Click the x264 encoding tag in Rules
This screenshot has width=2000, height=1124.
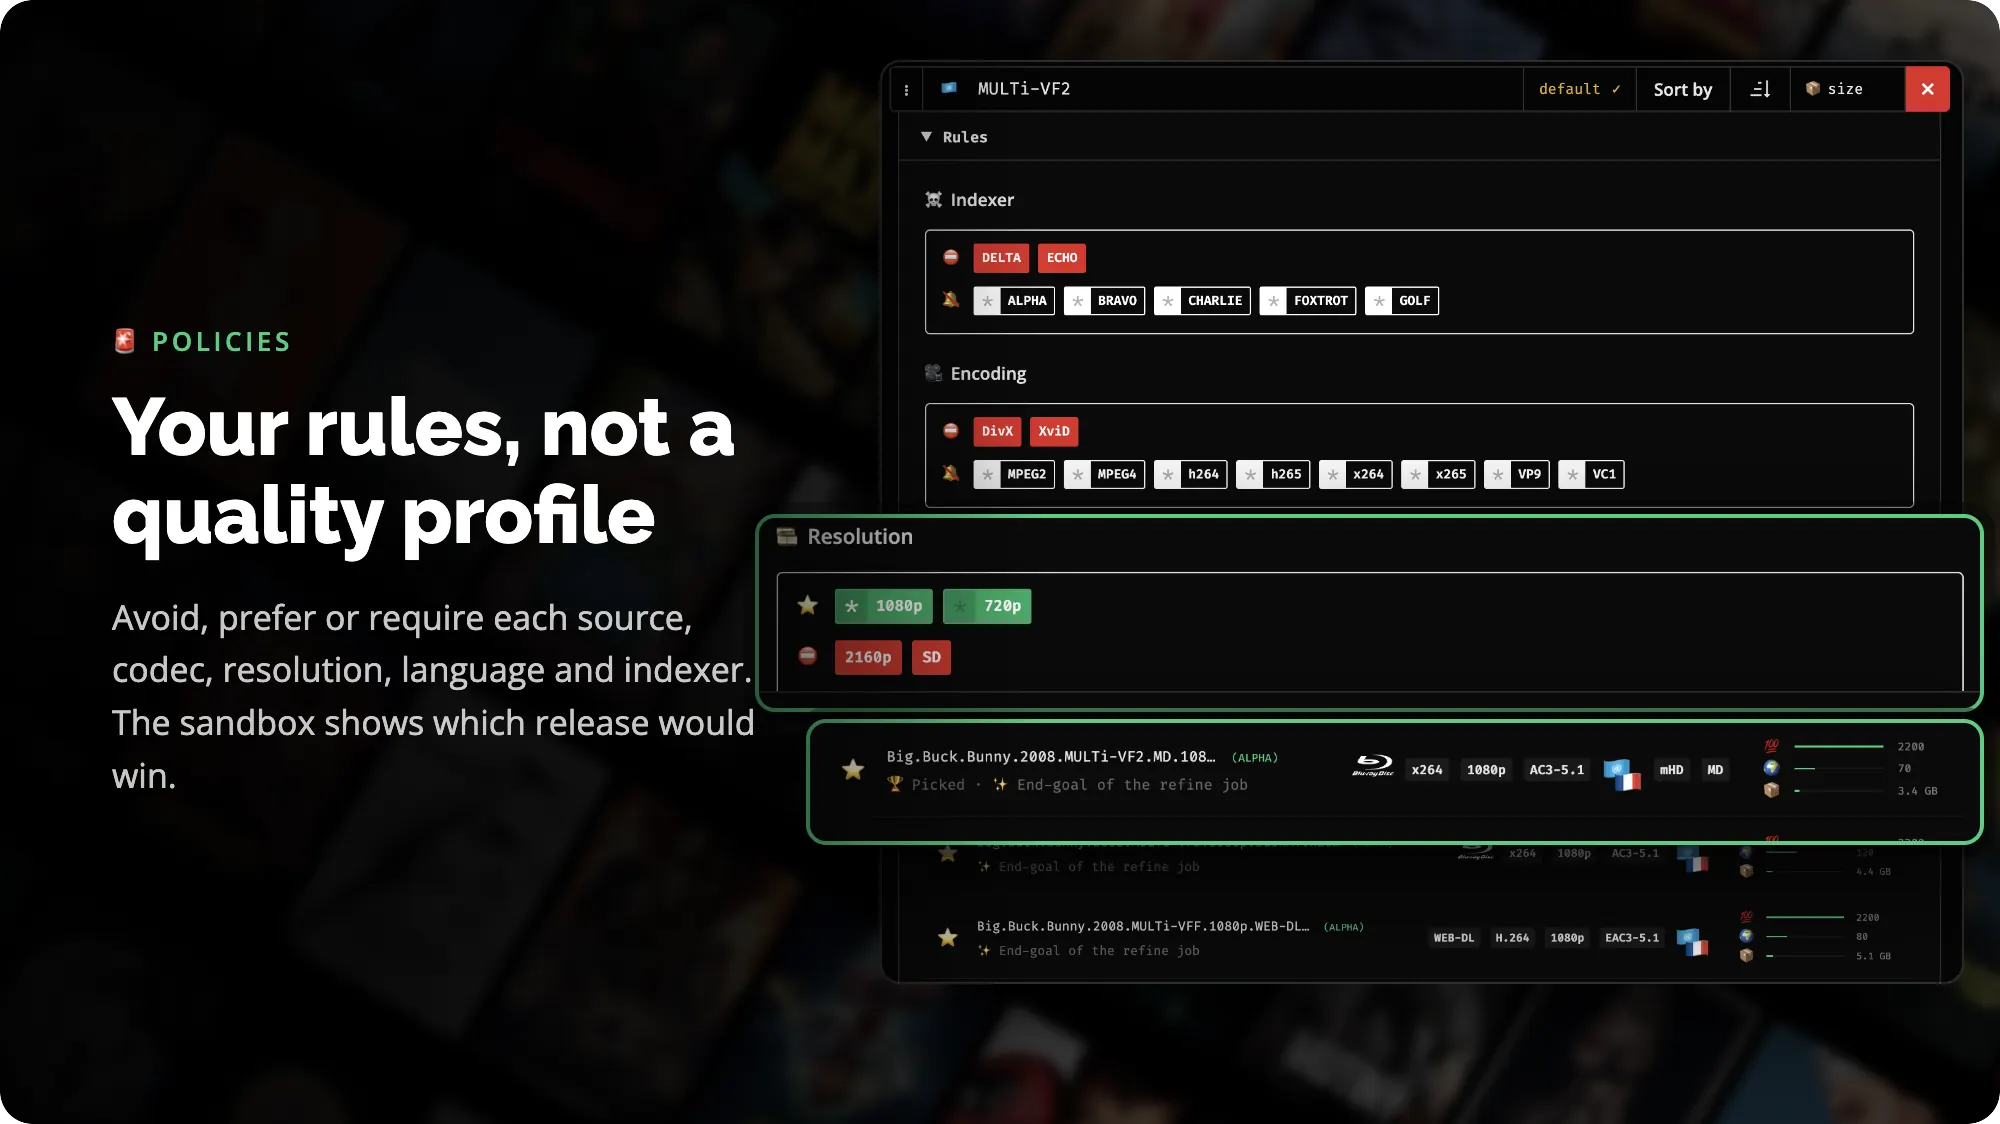[x=1356, y=474]
